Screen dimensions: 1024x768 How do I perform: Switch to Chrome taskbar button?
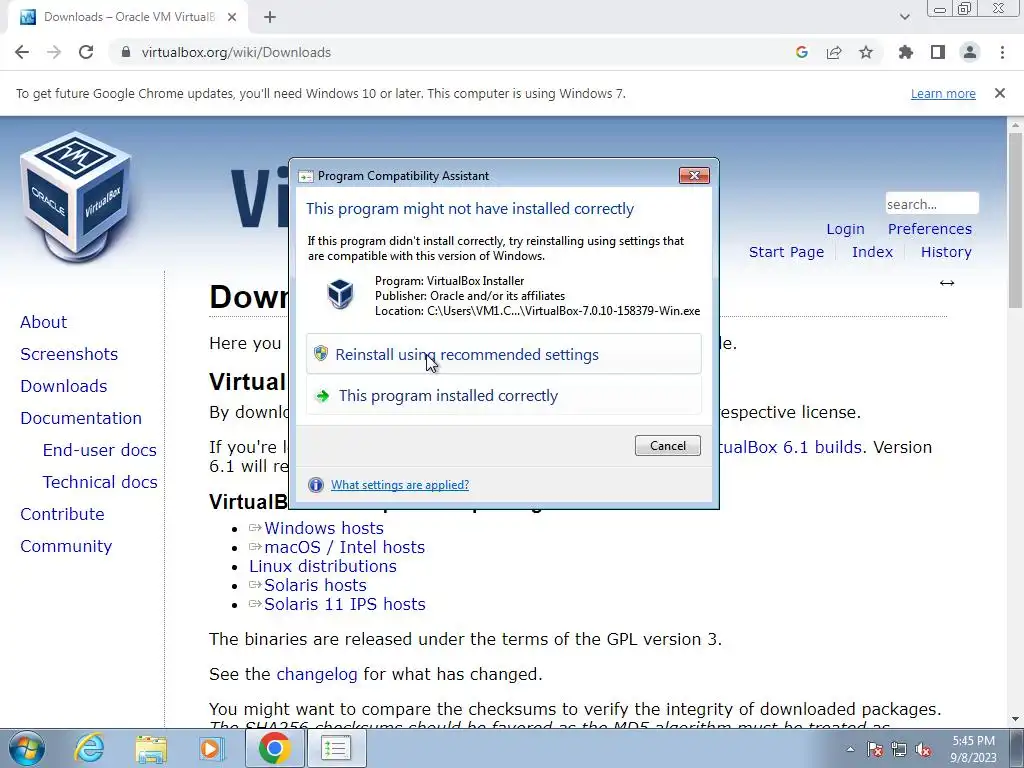coord(274,748)
